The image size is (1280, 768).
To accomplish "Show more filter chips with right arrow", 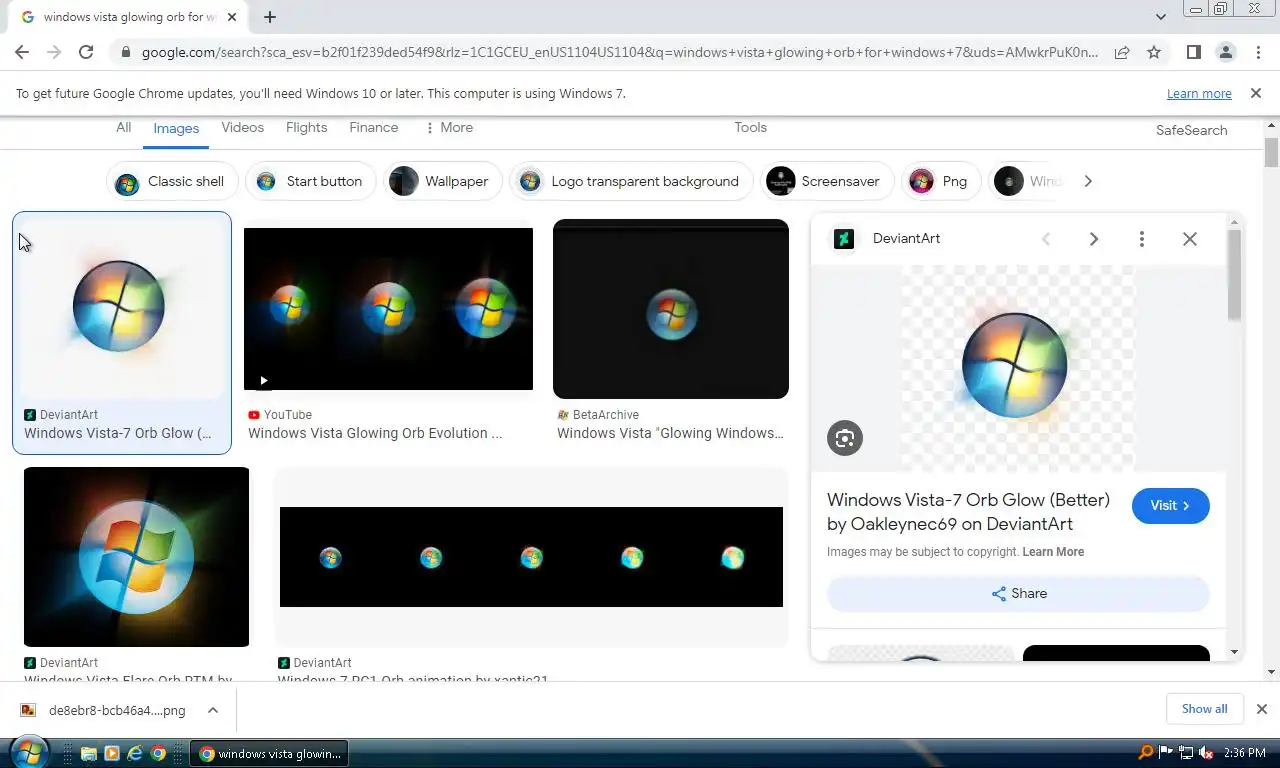I will click(x=1088, y=181).
